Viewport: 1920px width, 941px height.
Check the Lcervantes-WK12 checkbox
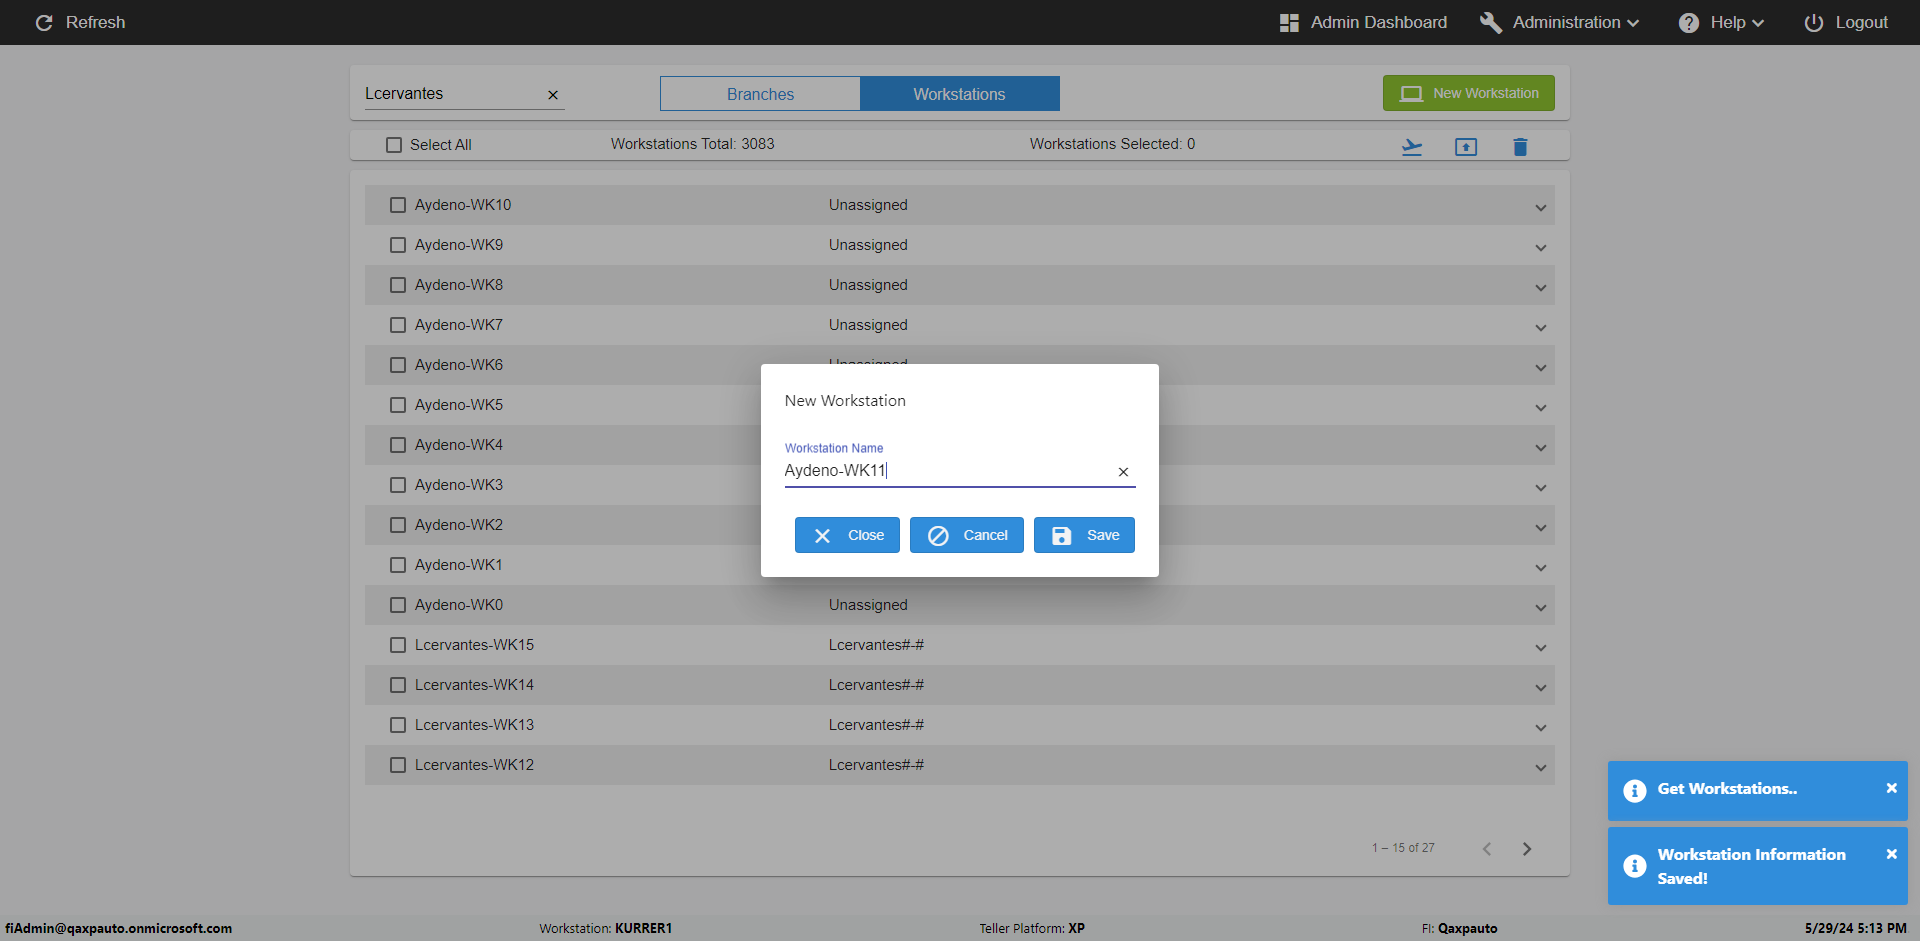[398, 765]
